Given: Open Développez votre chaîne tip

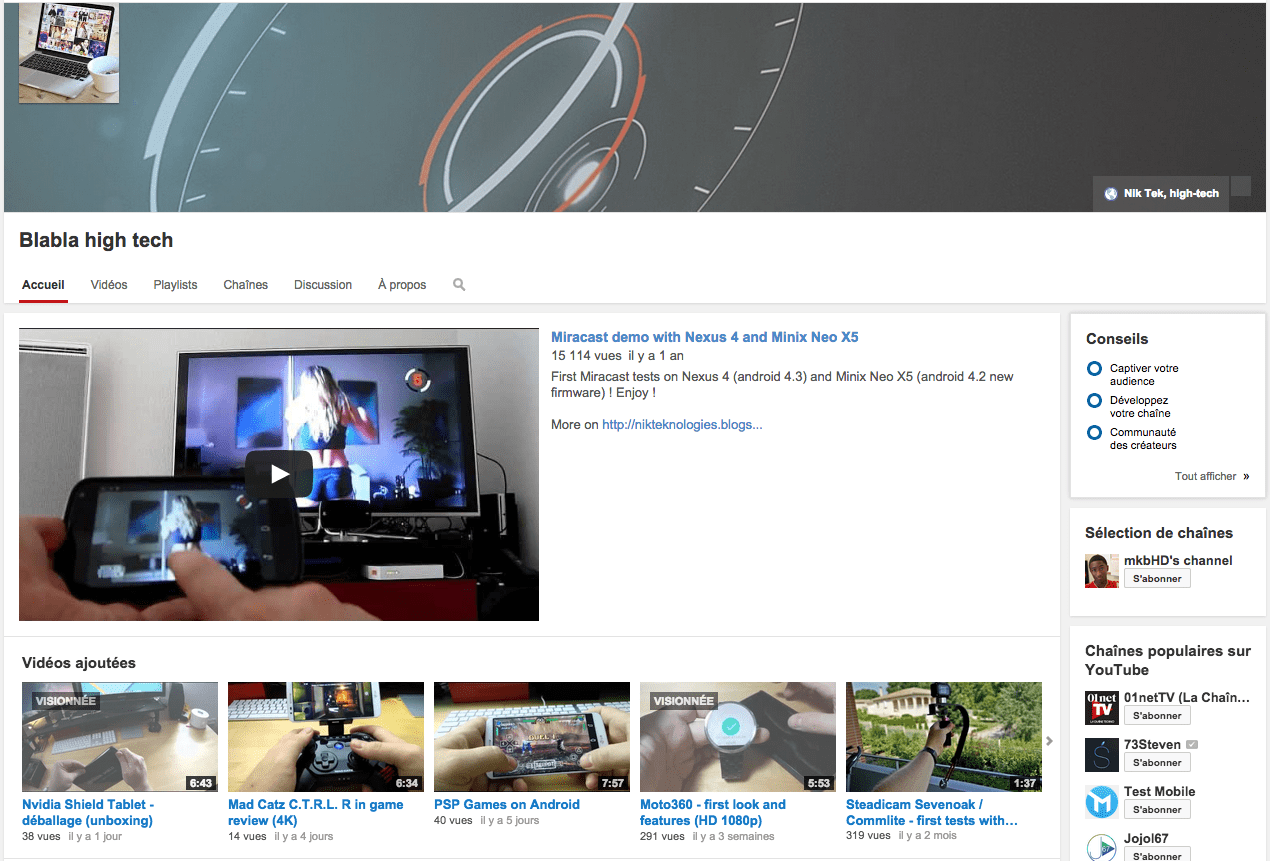Looking at the screenshot, I should [x=1140, y=407].
